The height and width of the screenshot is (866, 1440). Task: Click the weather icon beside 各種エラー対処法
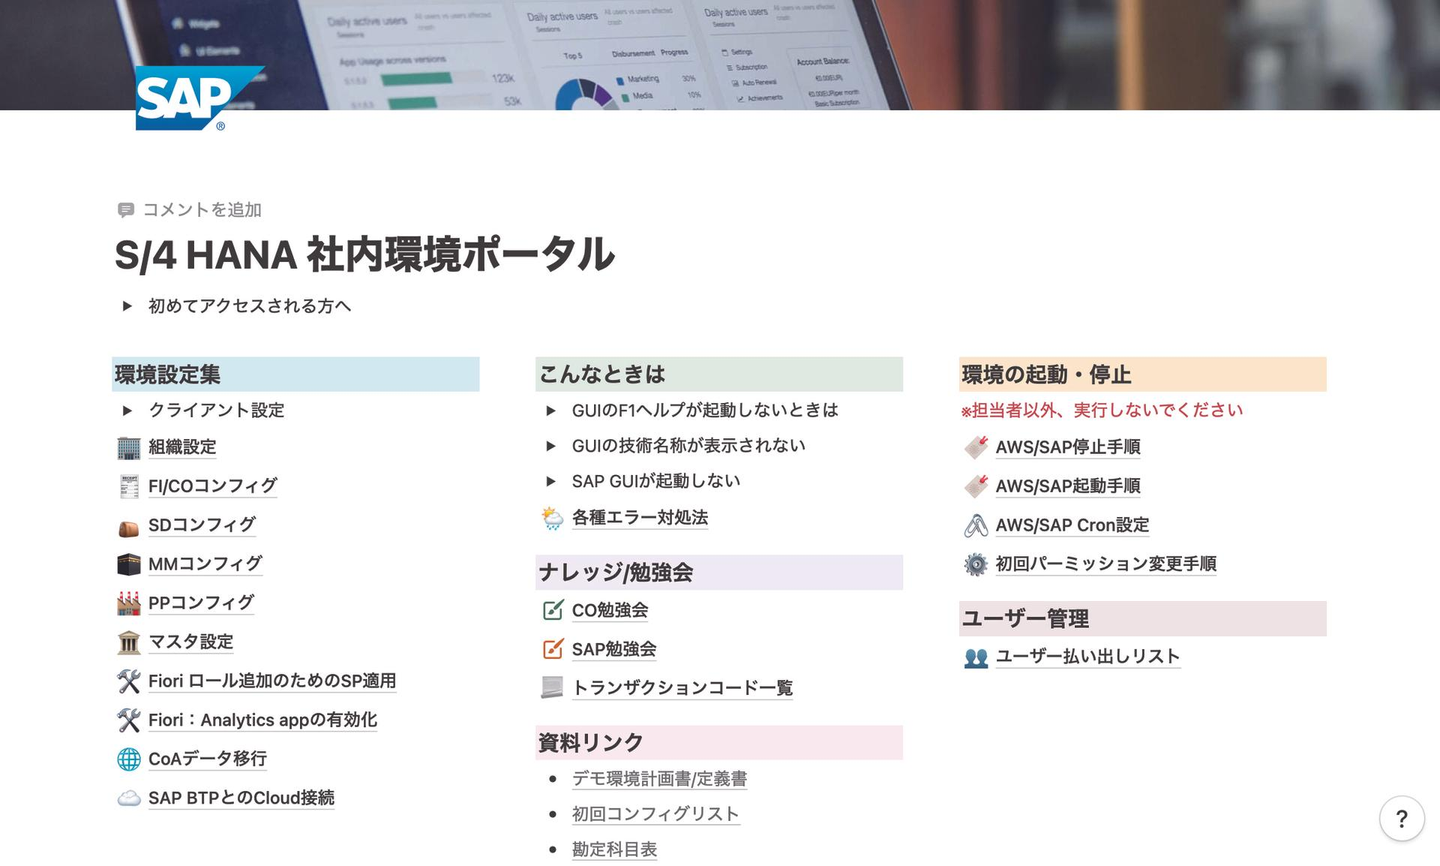point(552,518)
